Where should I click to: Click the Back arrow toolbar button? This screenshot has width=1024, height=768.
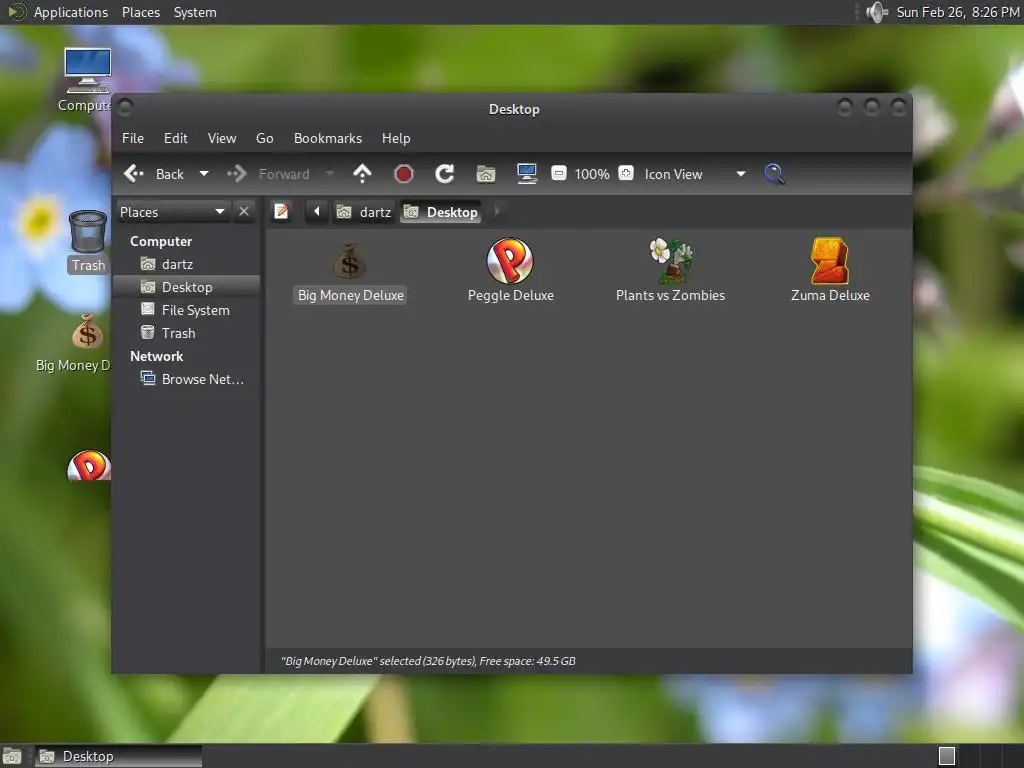tap(154, 174)
